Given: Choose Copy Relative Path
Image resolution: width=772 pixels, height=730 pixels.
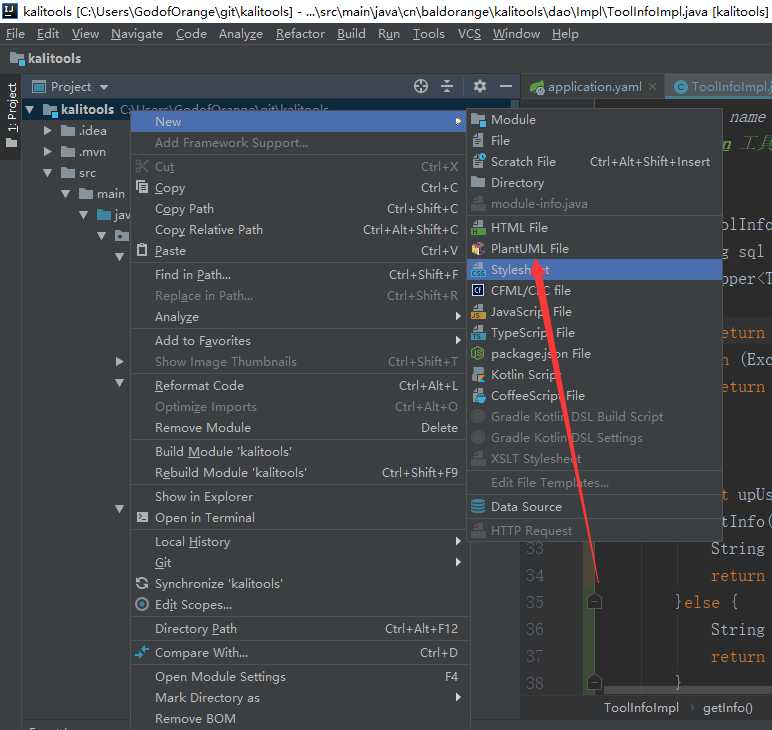Looking at the screenshot, I should coord(297,229).
